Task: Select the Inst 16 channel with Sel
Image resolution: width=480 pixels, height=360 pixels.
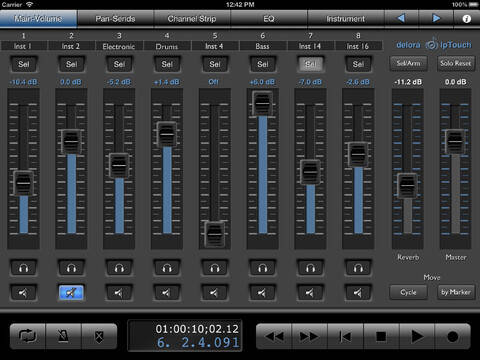Action: (358, 64)
